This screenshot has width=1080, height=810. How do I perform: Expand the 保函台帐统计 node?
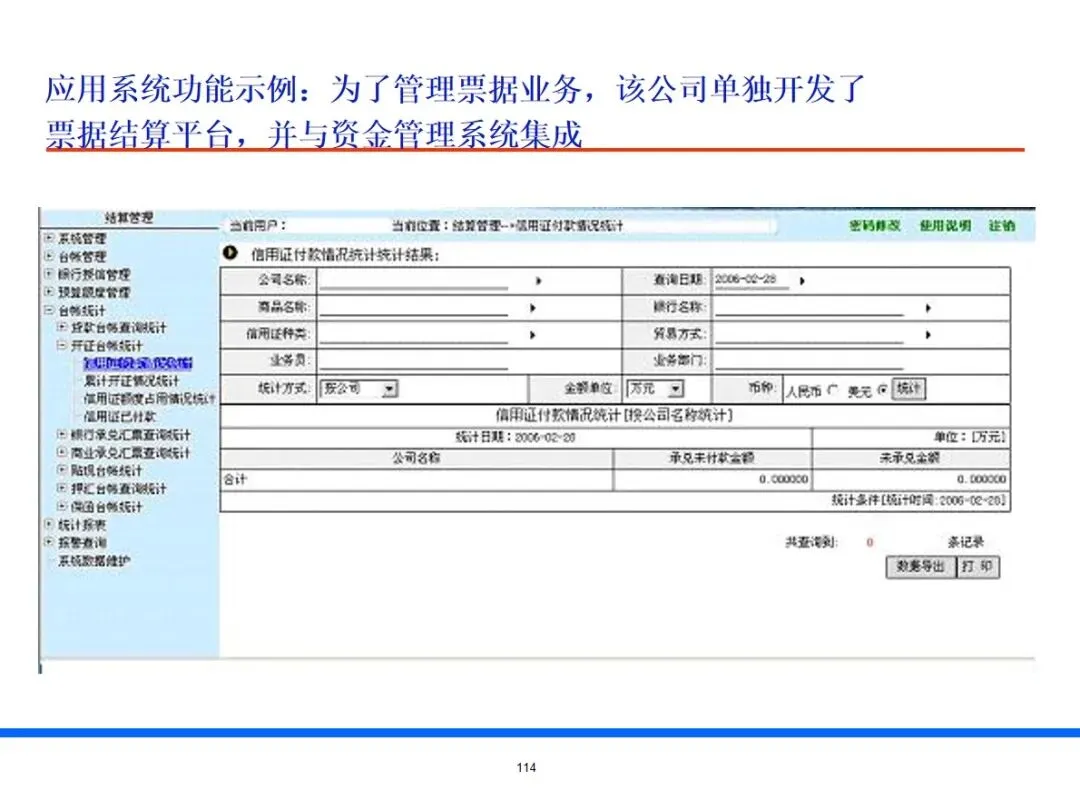coord(62,506)
